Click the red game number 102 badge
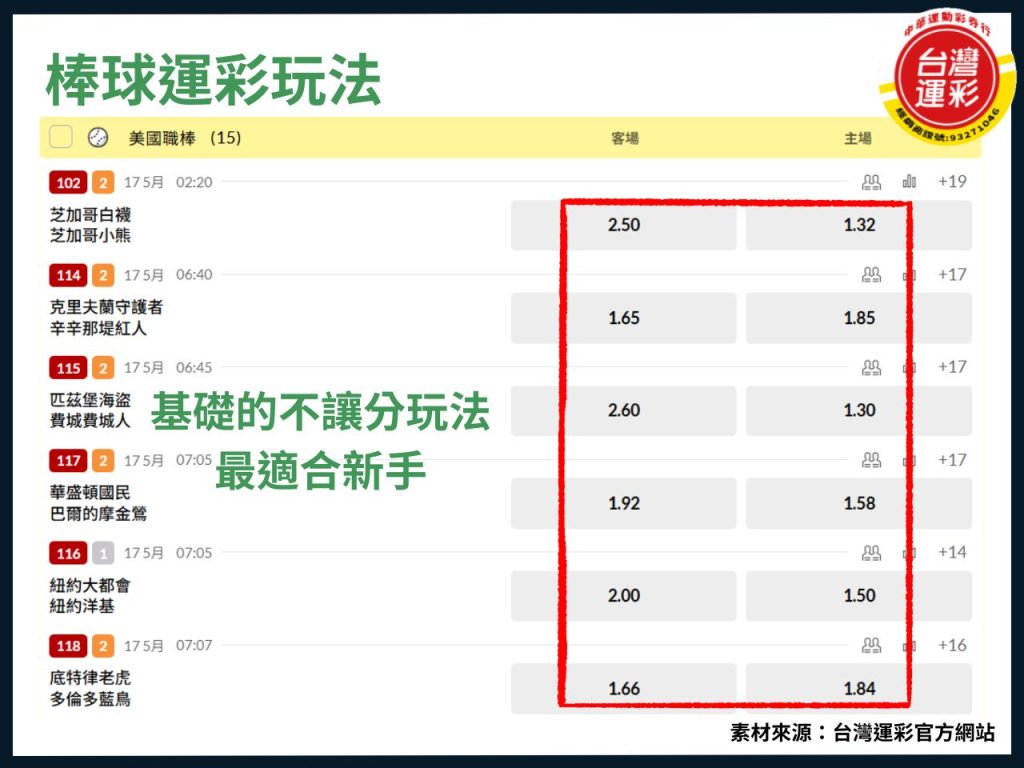The height and width of the screenshot is (768, 1024). tap(68, 182)
